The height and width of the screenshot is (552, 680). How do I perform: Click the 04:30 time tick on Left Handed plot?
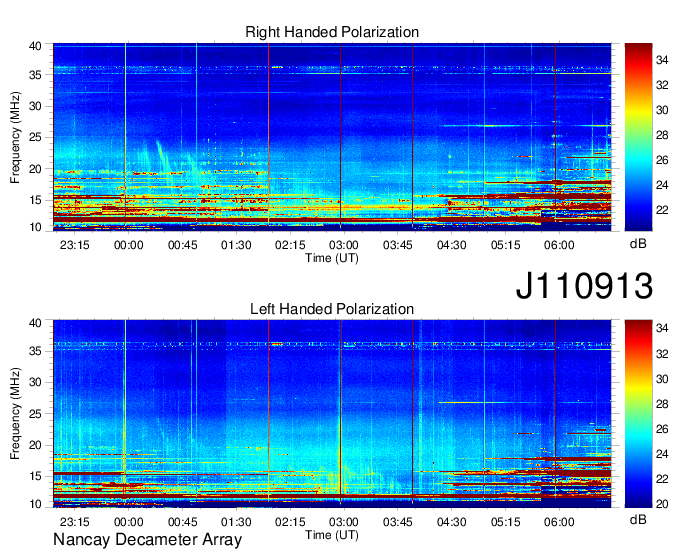(x=451, y=522)
